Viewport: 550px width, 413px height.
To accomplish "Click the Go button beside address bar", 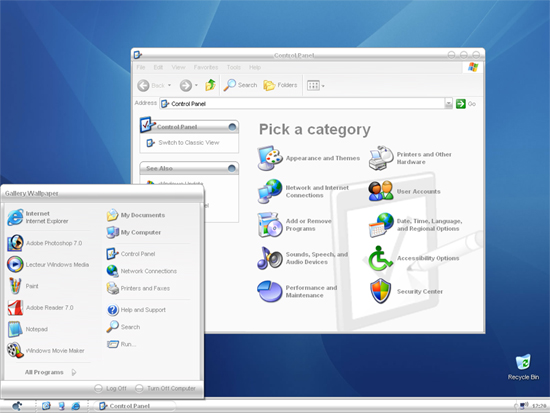I will [466, 104].
